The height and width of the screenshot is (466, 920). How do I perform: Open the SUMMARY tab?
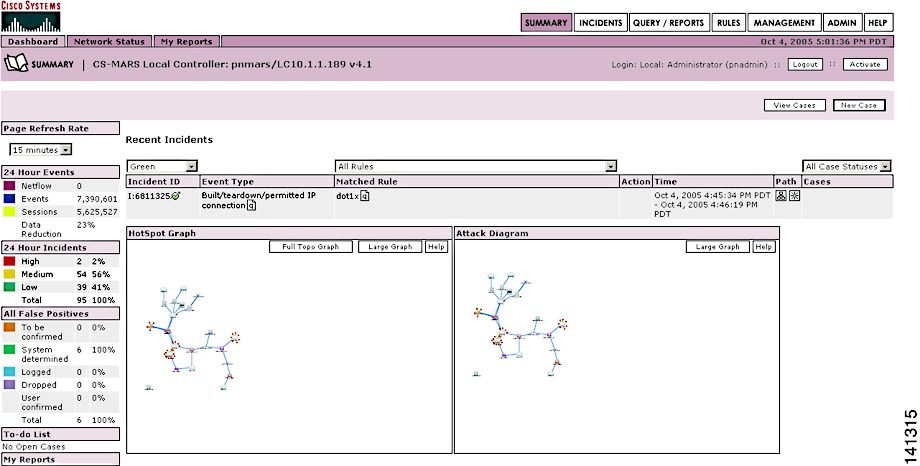click(546, 23)
